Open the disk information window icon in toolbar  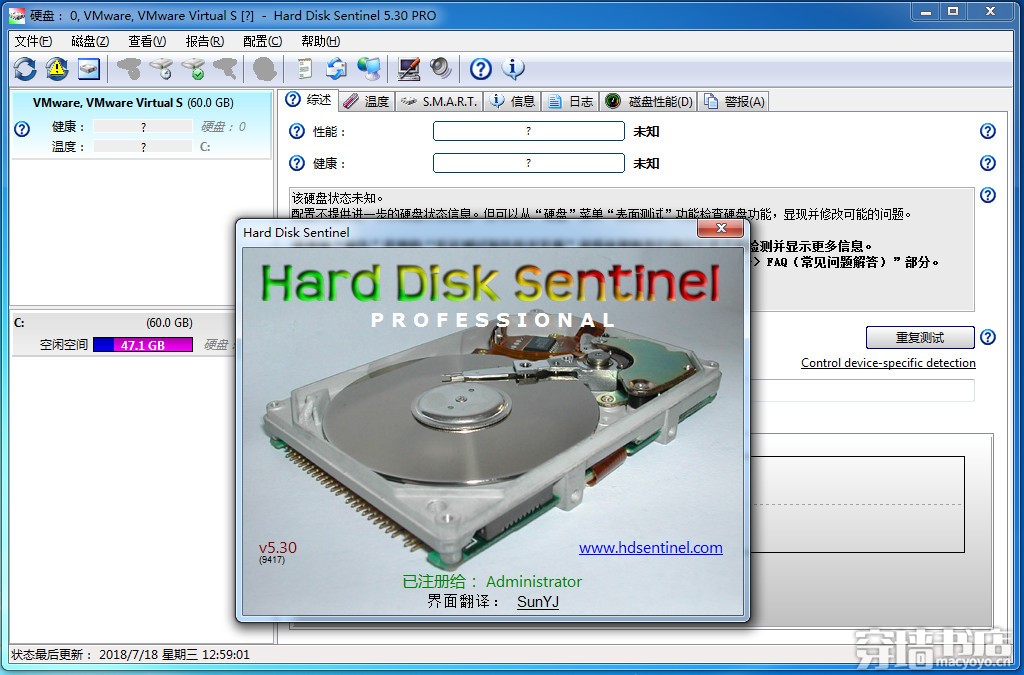(89, 69)
